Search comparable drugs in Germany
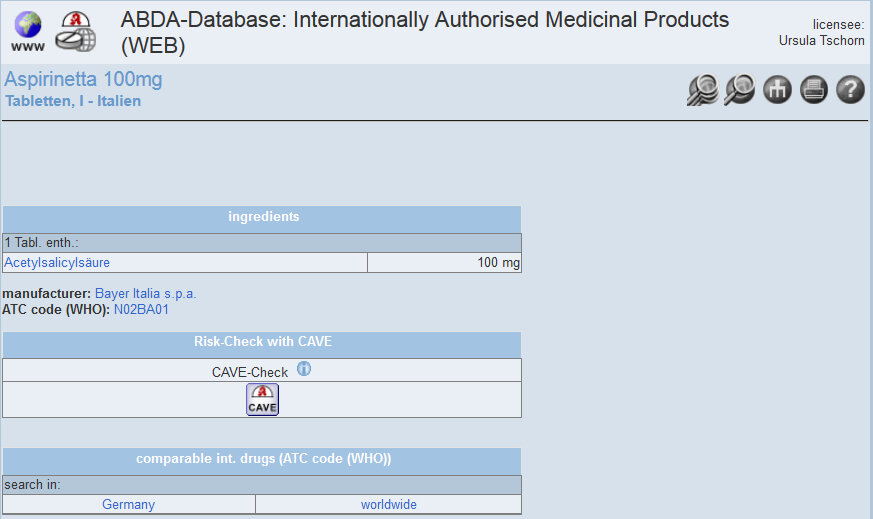This screenshot has width=873, height=519. click(129, 505)
